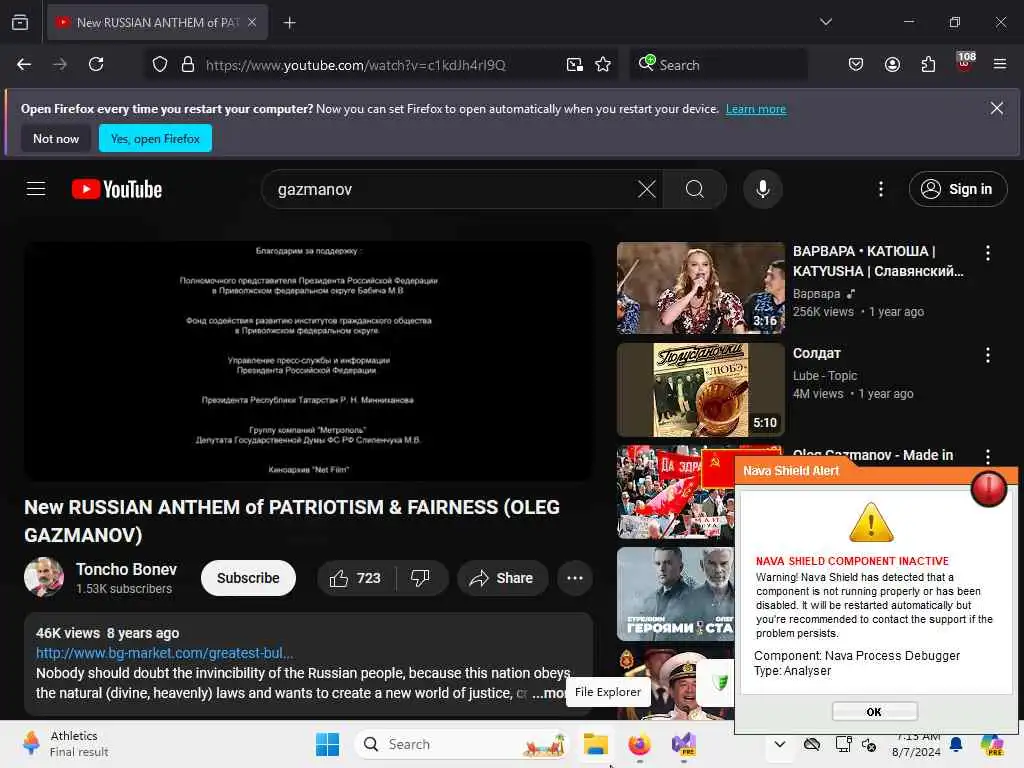Open Windows Start menu

[x=327, y=744]
